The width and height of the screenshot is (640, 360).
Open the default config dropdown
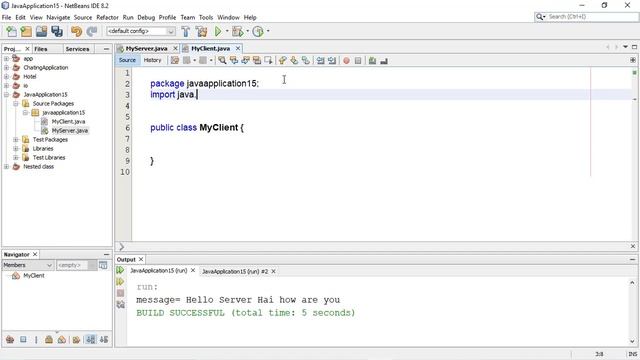pyautogui.click(x=141, y=31)
